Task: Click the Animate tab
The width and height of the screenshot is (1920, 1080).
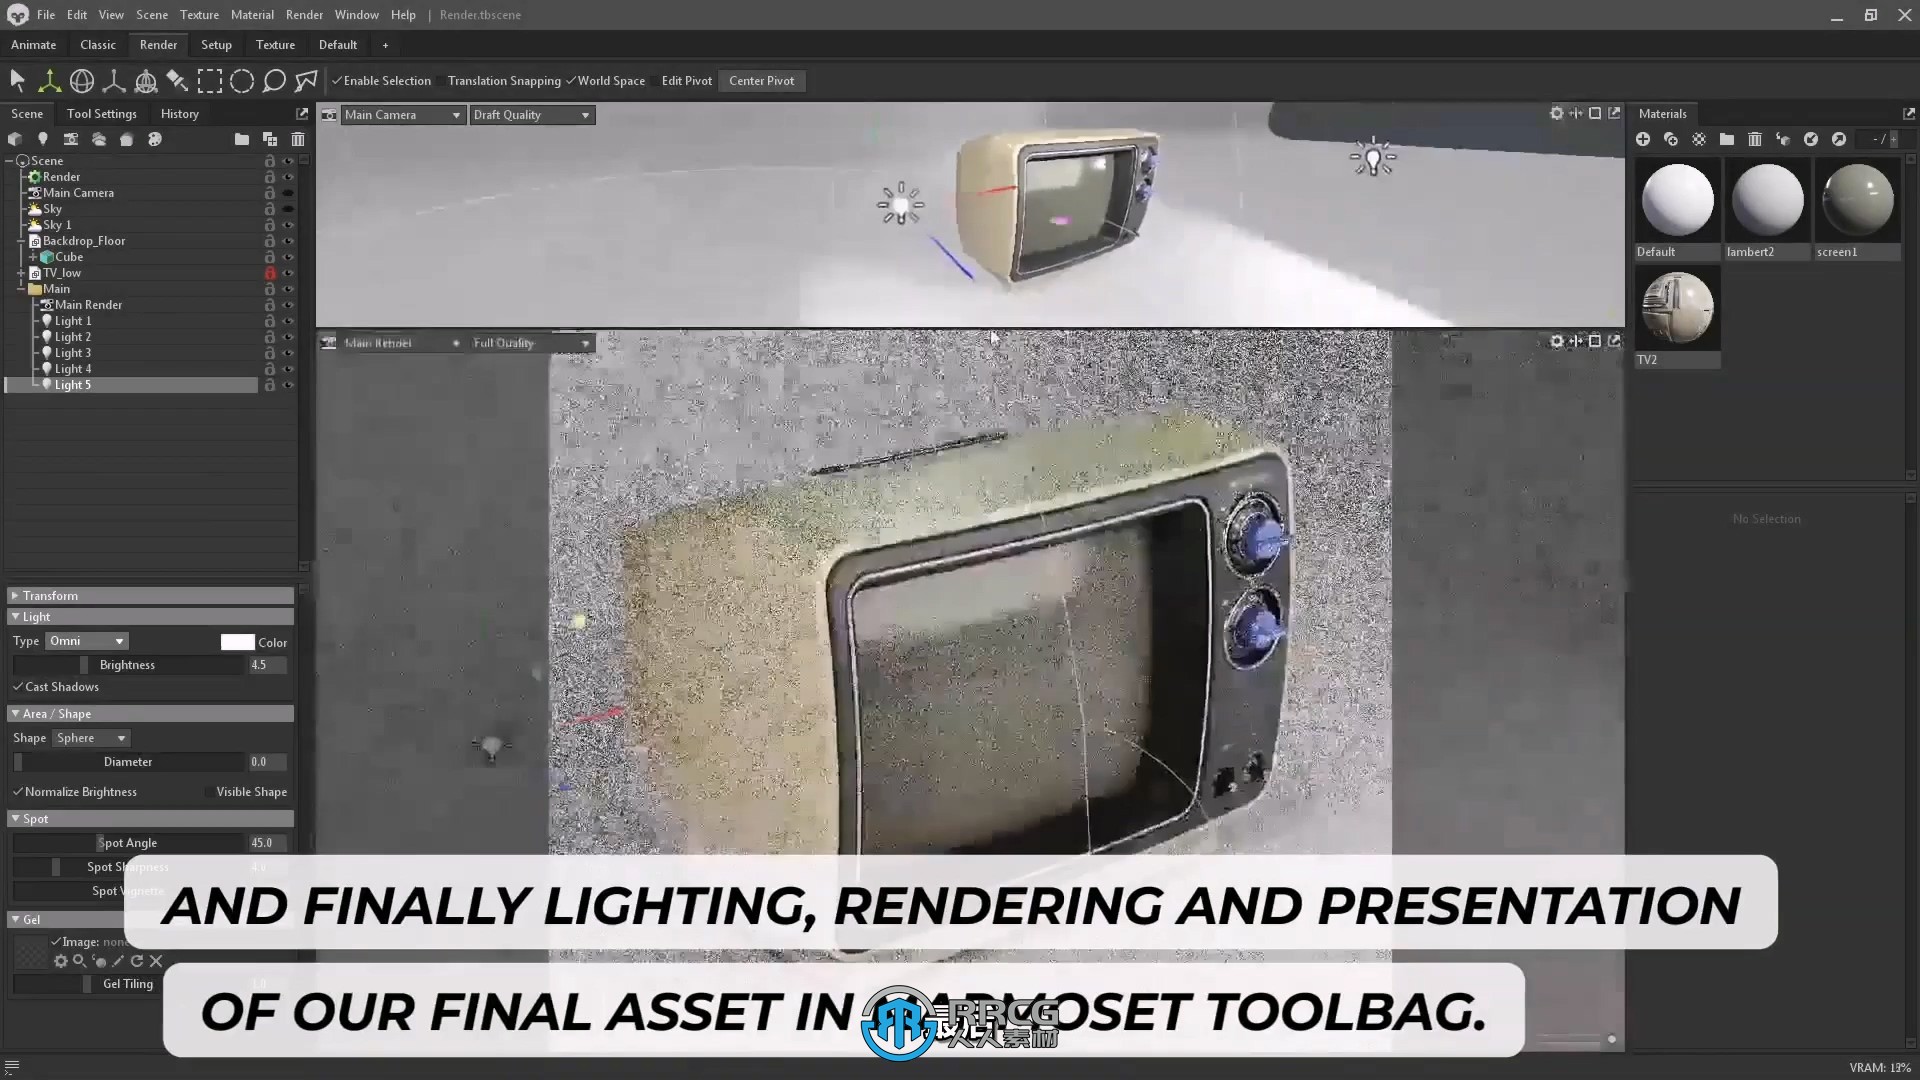Action: coord(33,45)
